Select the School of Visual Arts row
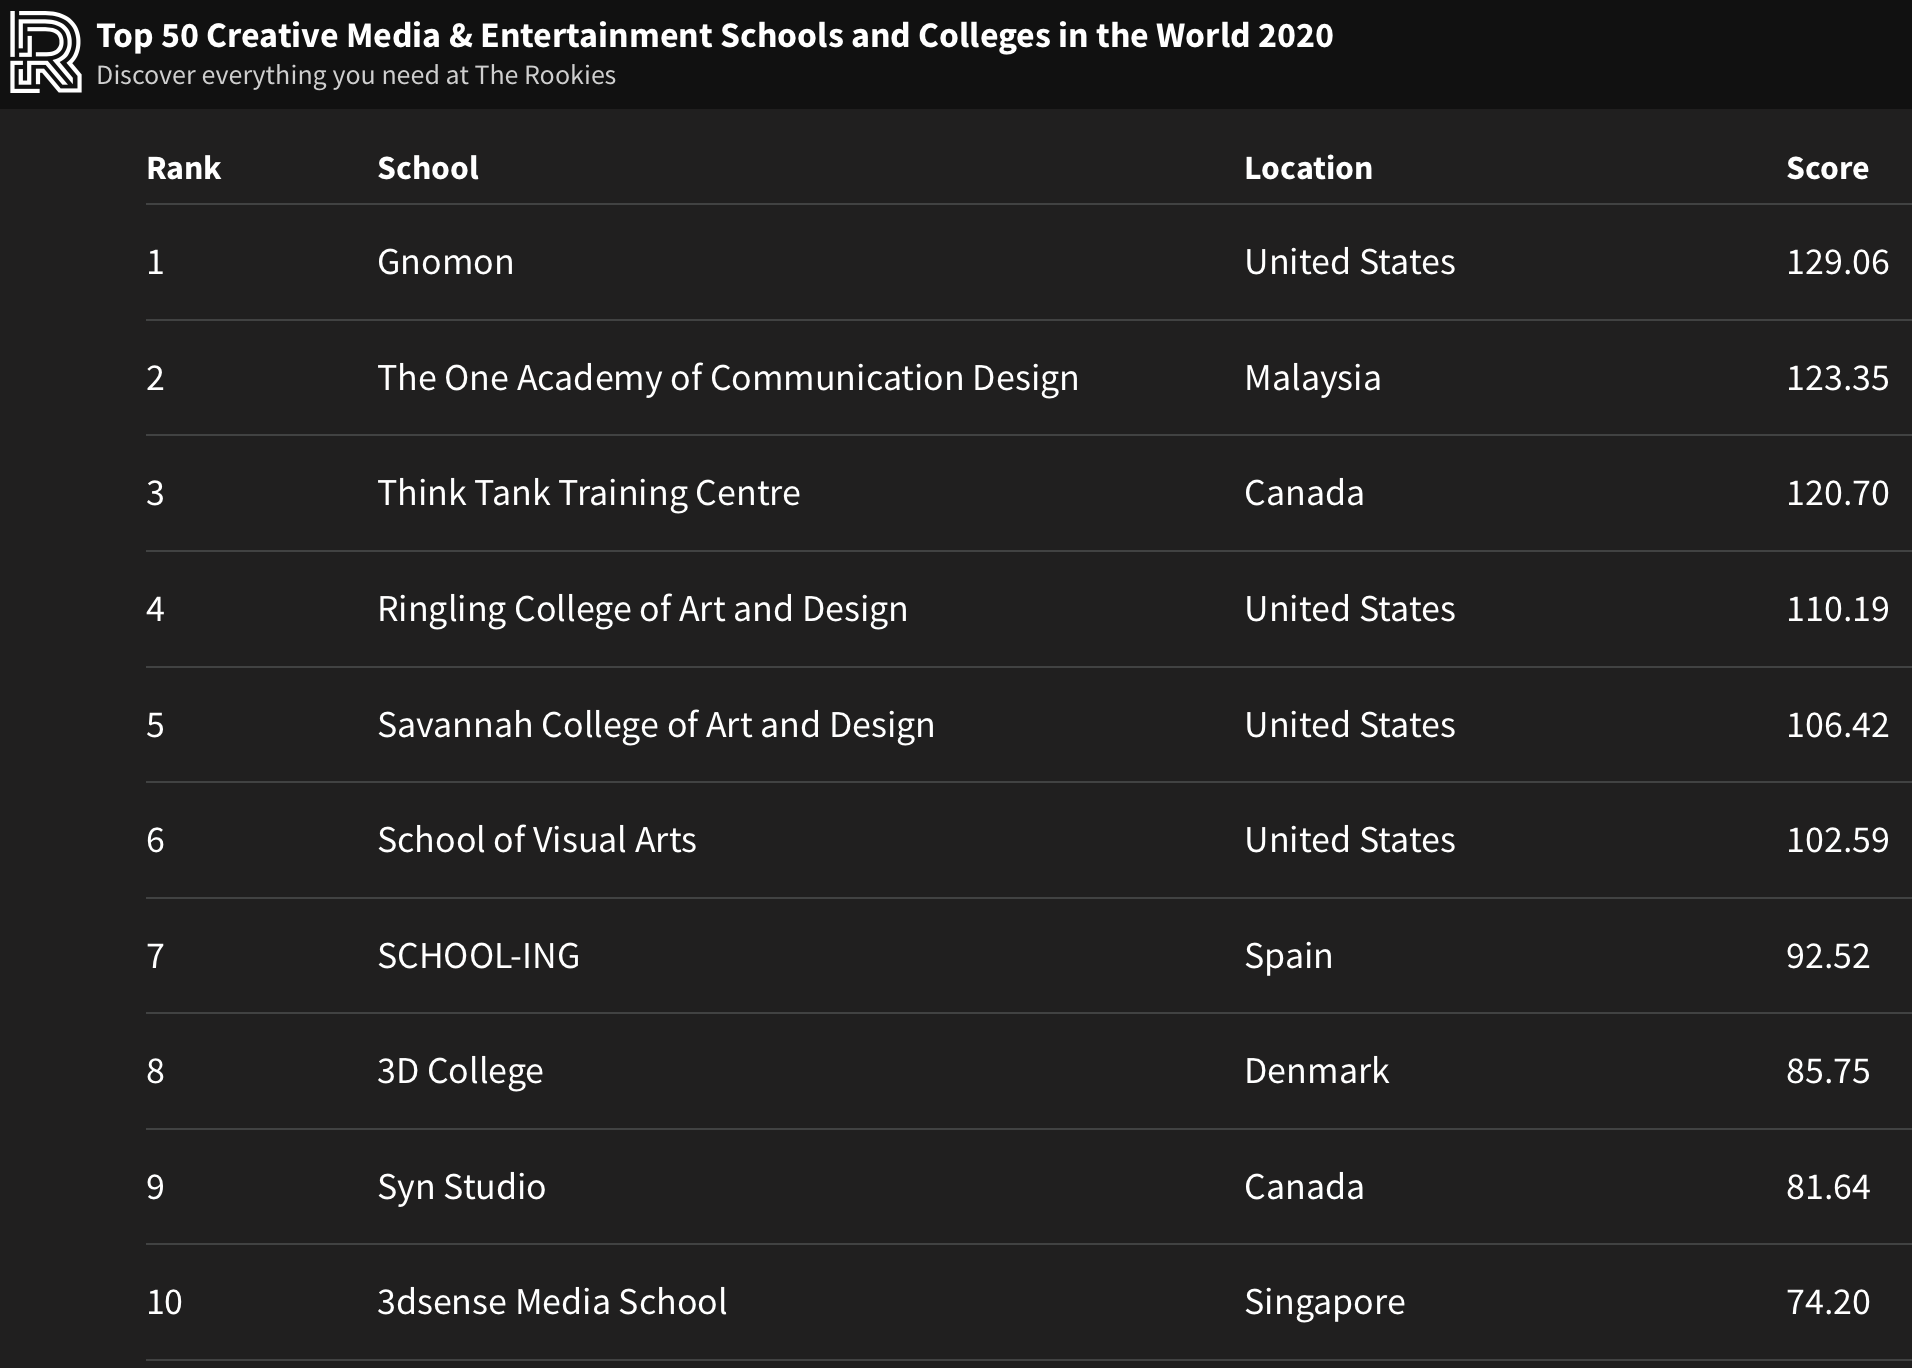The image size is (1912, 1368). [536, 840]
